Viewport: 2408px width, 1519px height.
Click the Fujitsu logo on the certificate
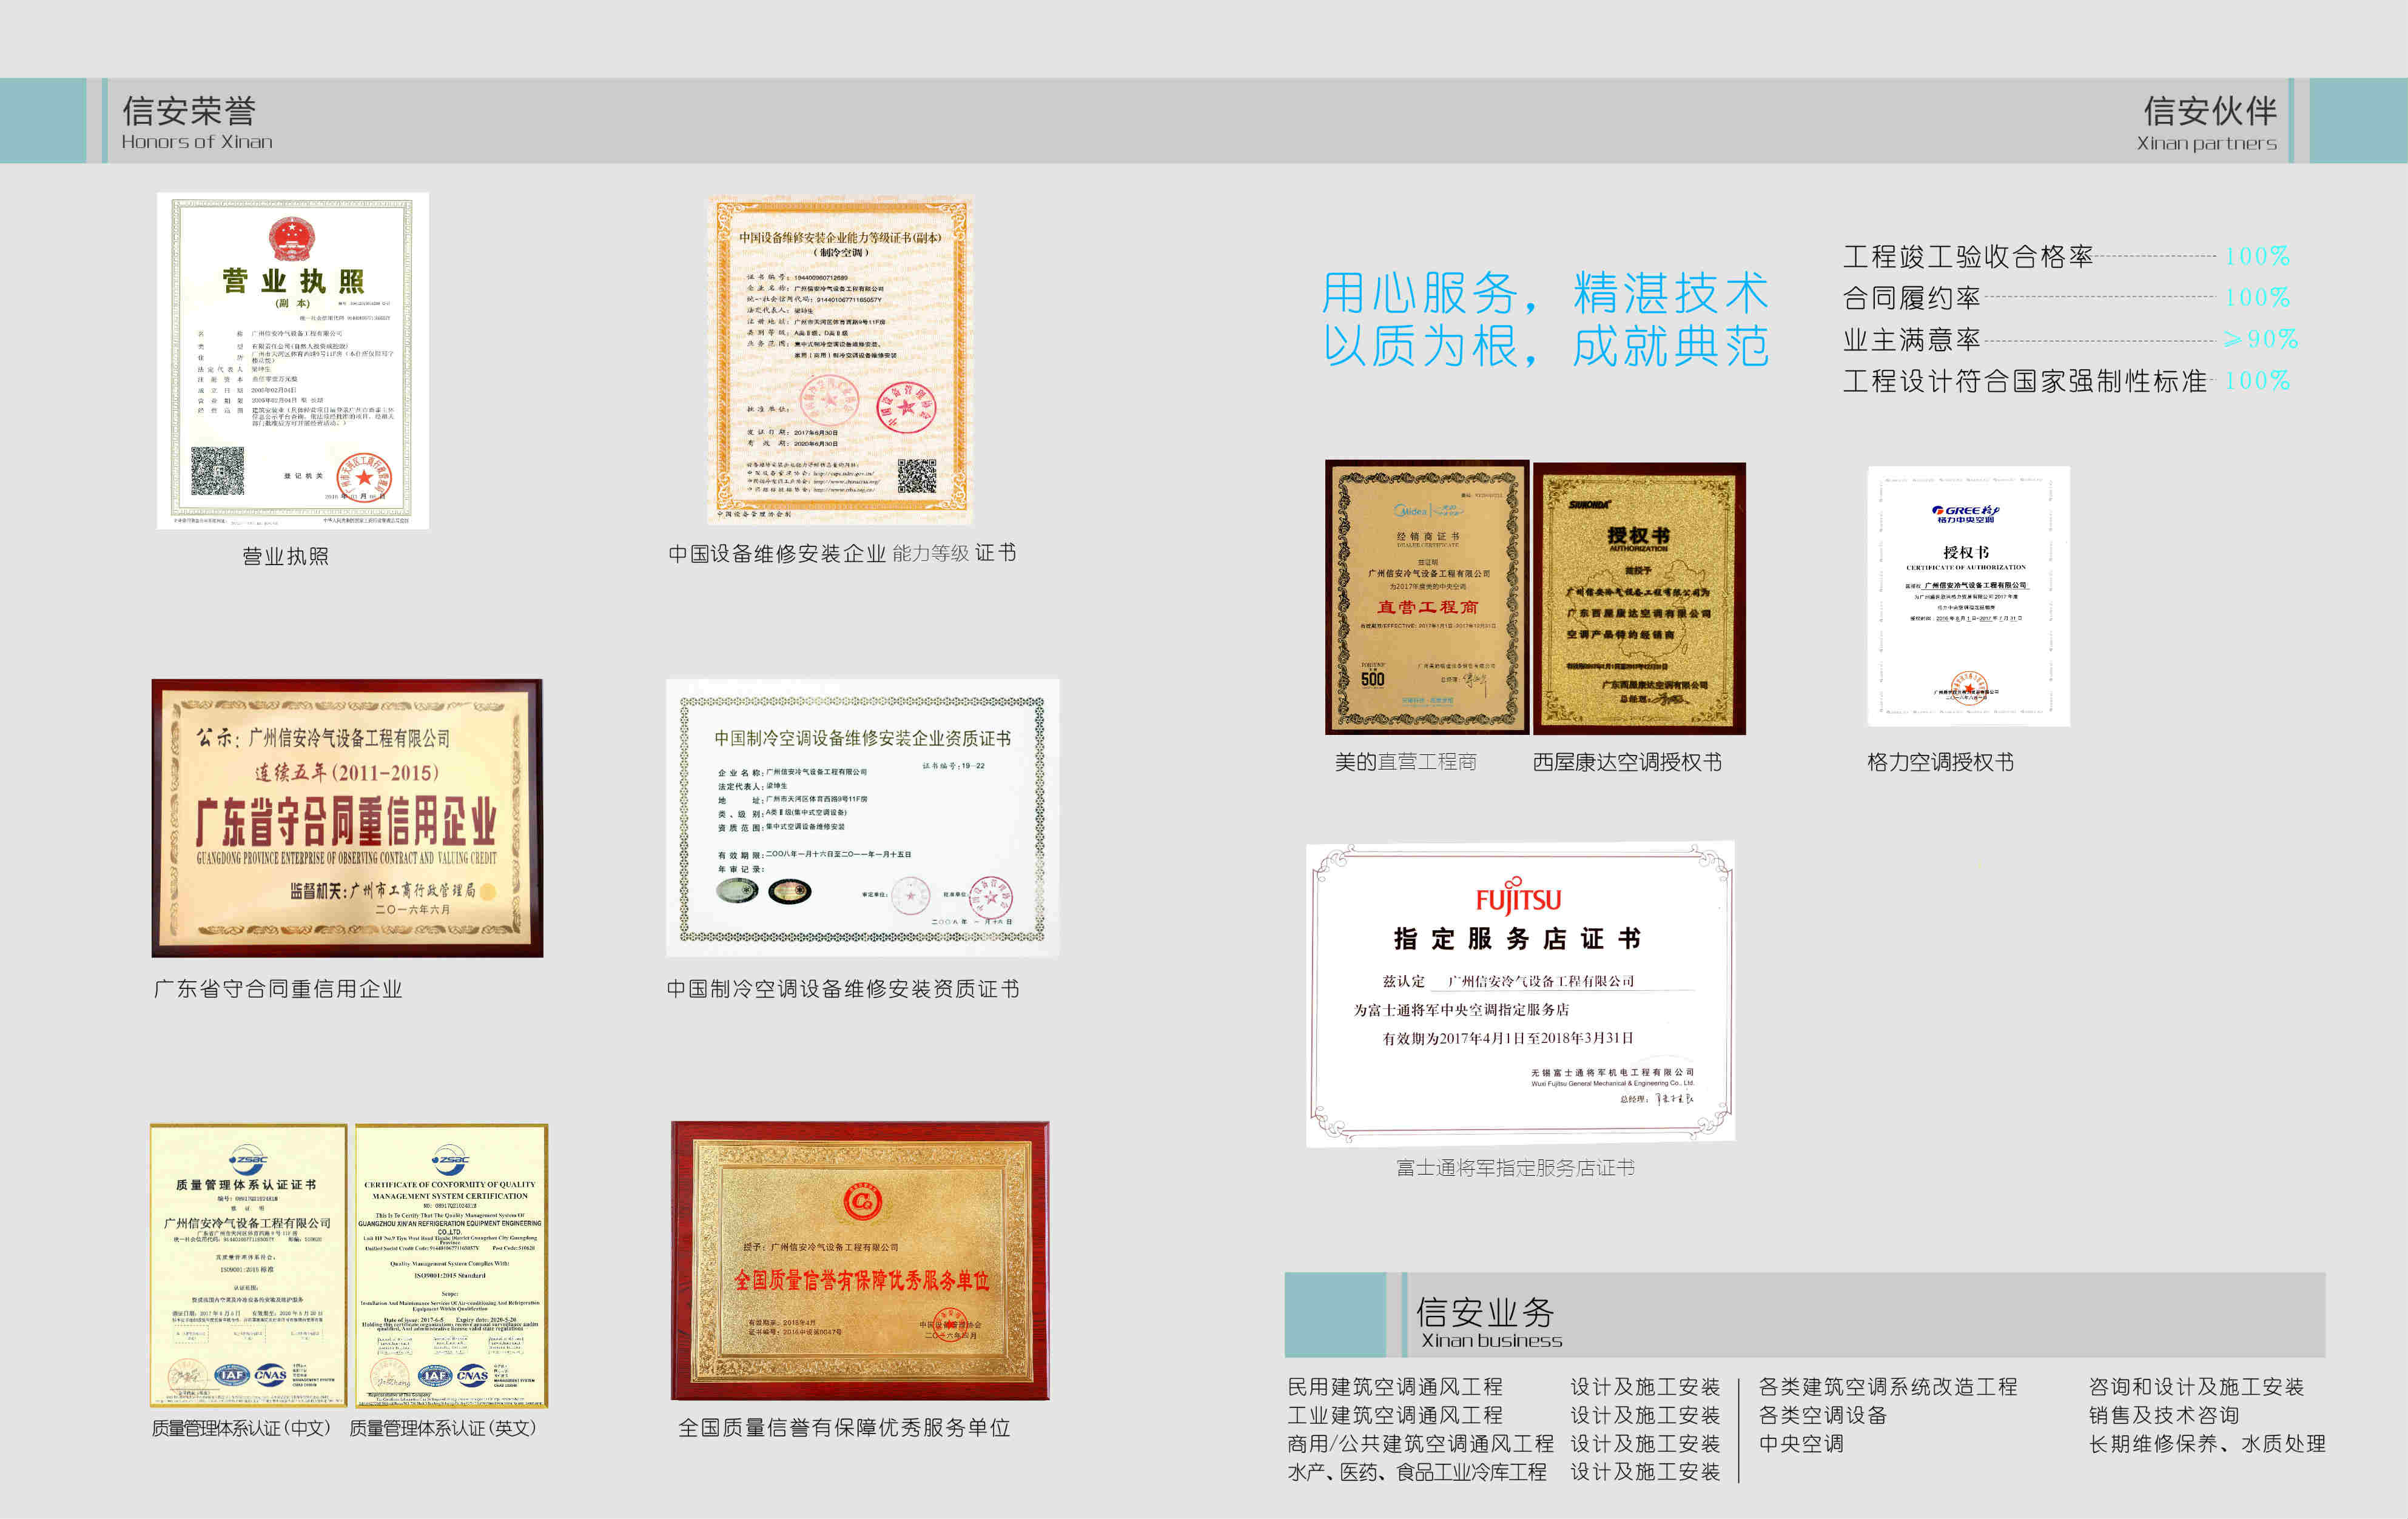(1518, 898)
